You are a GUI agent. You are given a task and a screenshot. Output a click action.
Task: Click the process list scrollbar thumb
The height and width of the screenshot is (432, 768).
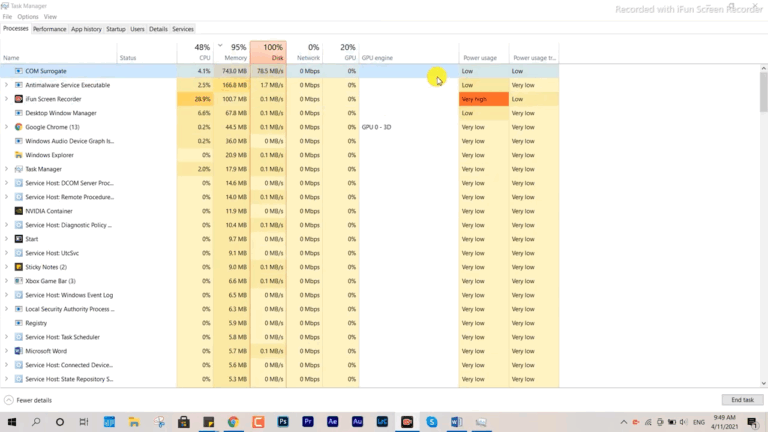tap(764, 92)
